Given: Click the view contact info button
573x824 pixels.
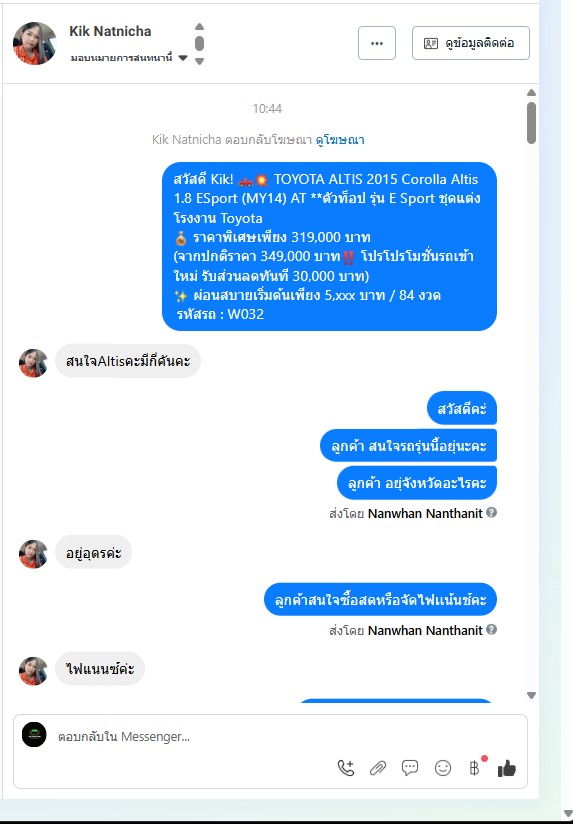Looking at the screenshot, I should pos(470,43).
